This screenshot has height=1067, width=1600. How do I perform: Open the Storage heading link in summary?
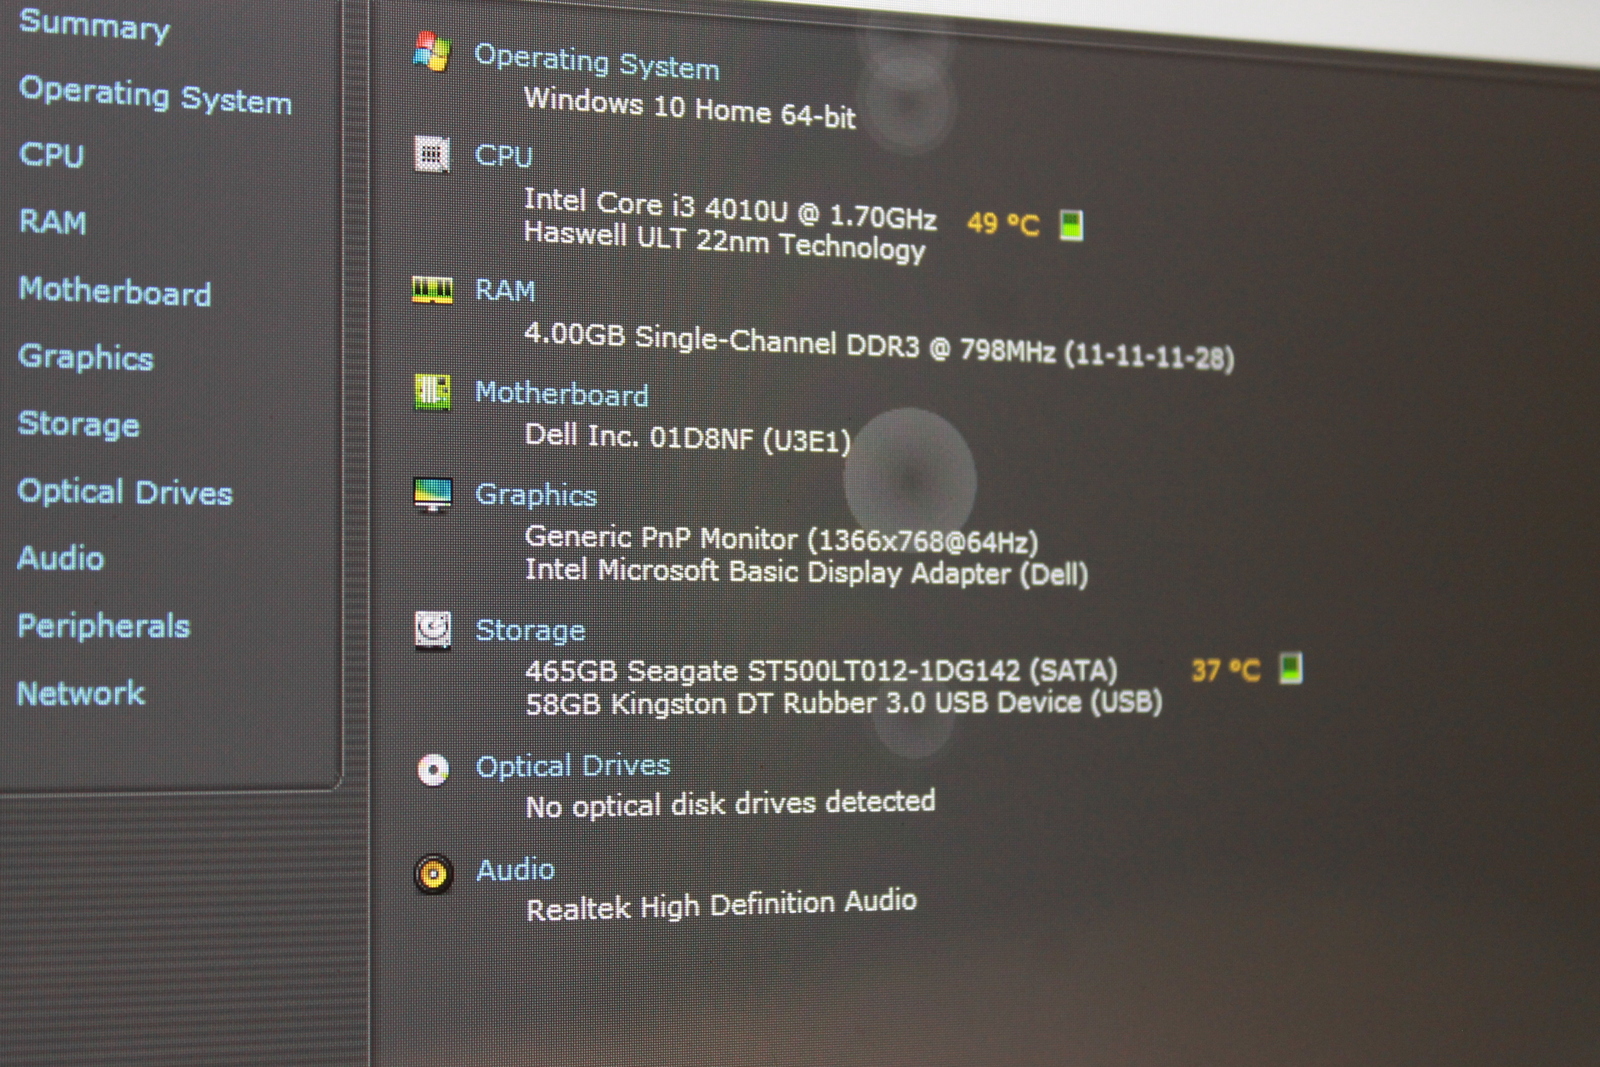(531, 631)
